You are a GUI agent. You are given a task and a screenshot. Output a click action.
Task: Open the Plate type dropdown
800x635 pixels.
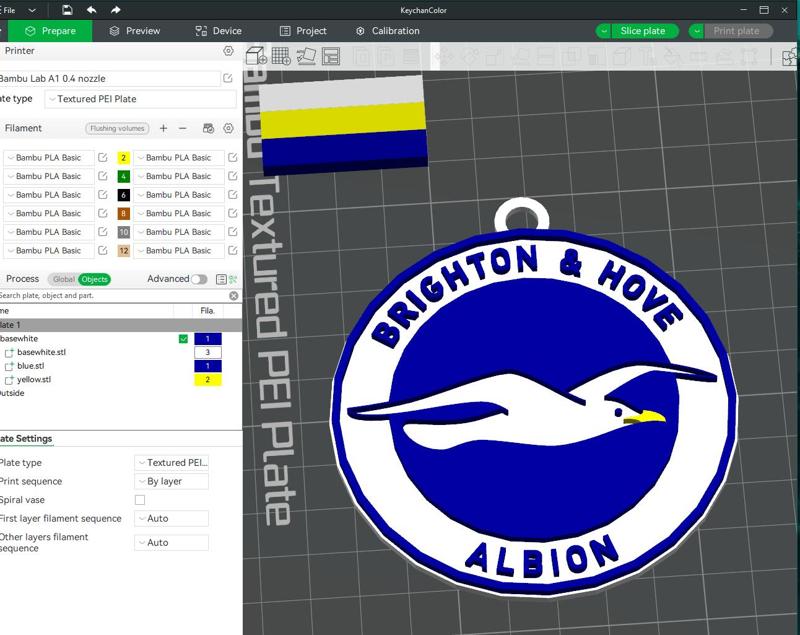click(x=170, y=462)
